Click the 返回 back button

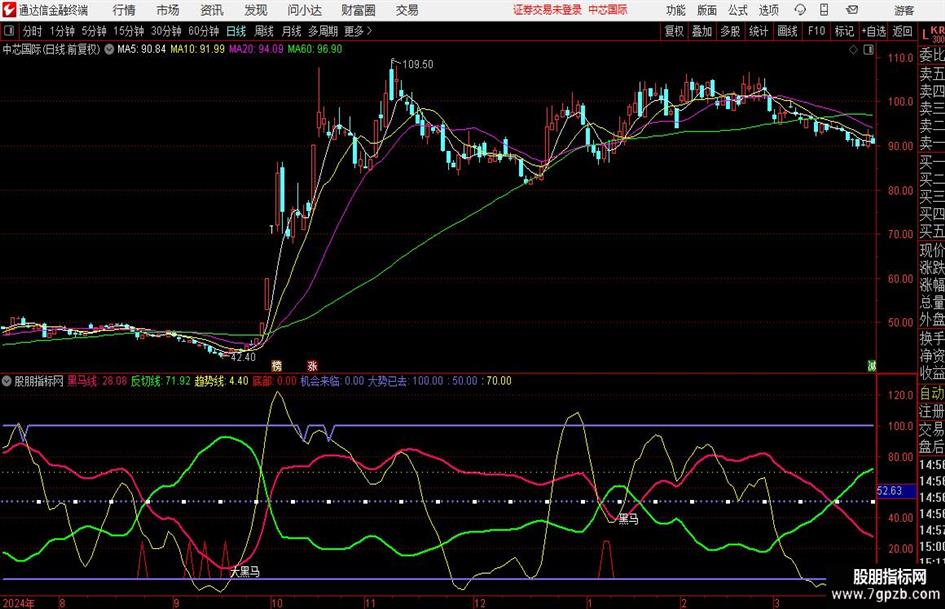(x=902, y=31)
